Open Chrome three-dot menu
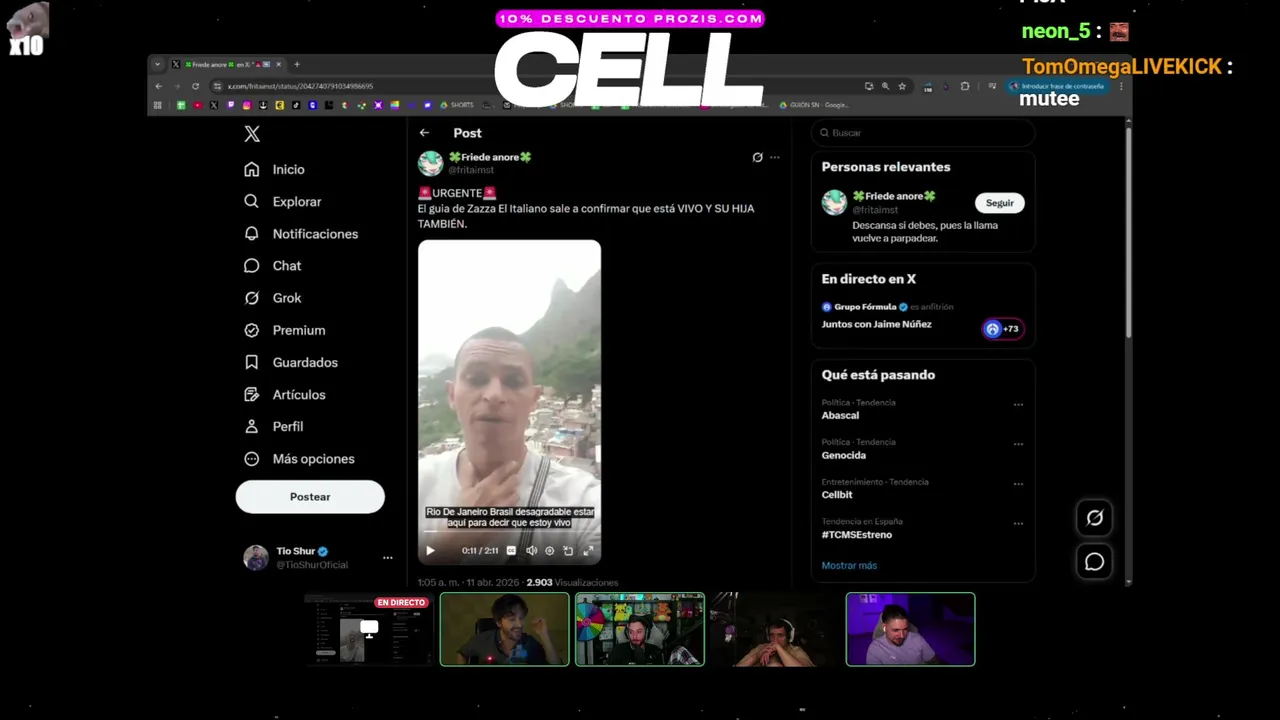Screen dimensions: 1280x720 tap(1122, 86)
